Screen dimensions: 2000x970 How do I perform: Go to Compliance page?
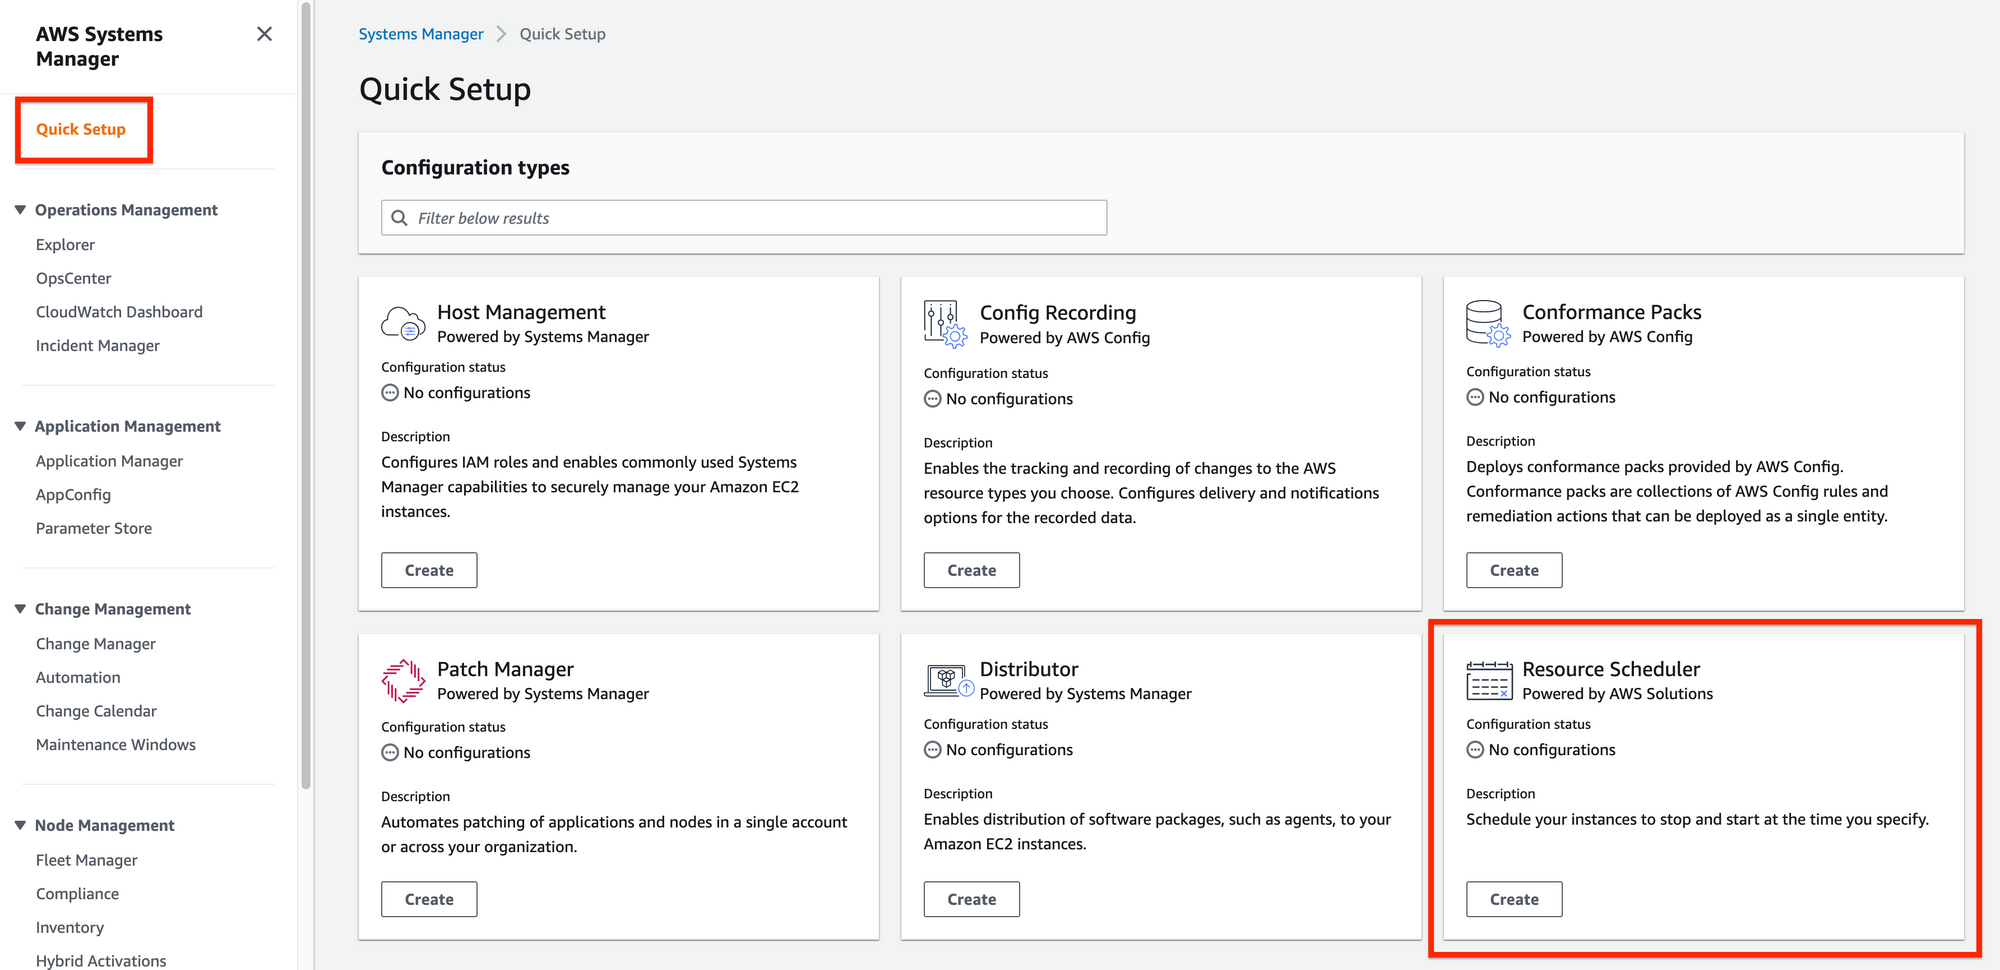[x=77, y=894]
